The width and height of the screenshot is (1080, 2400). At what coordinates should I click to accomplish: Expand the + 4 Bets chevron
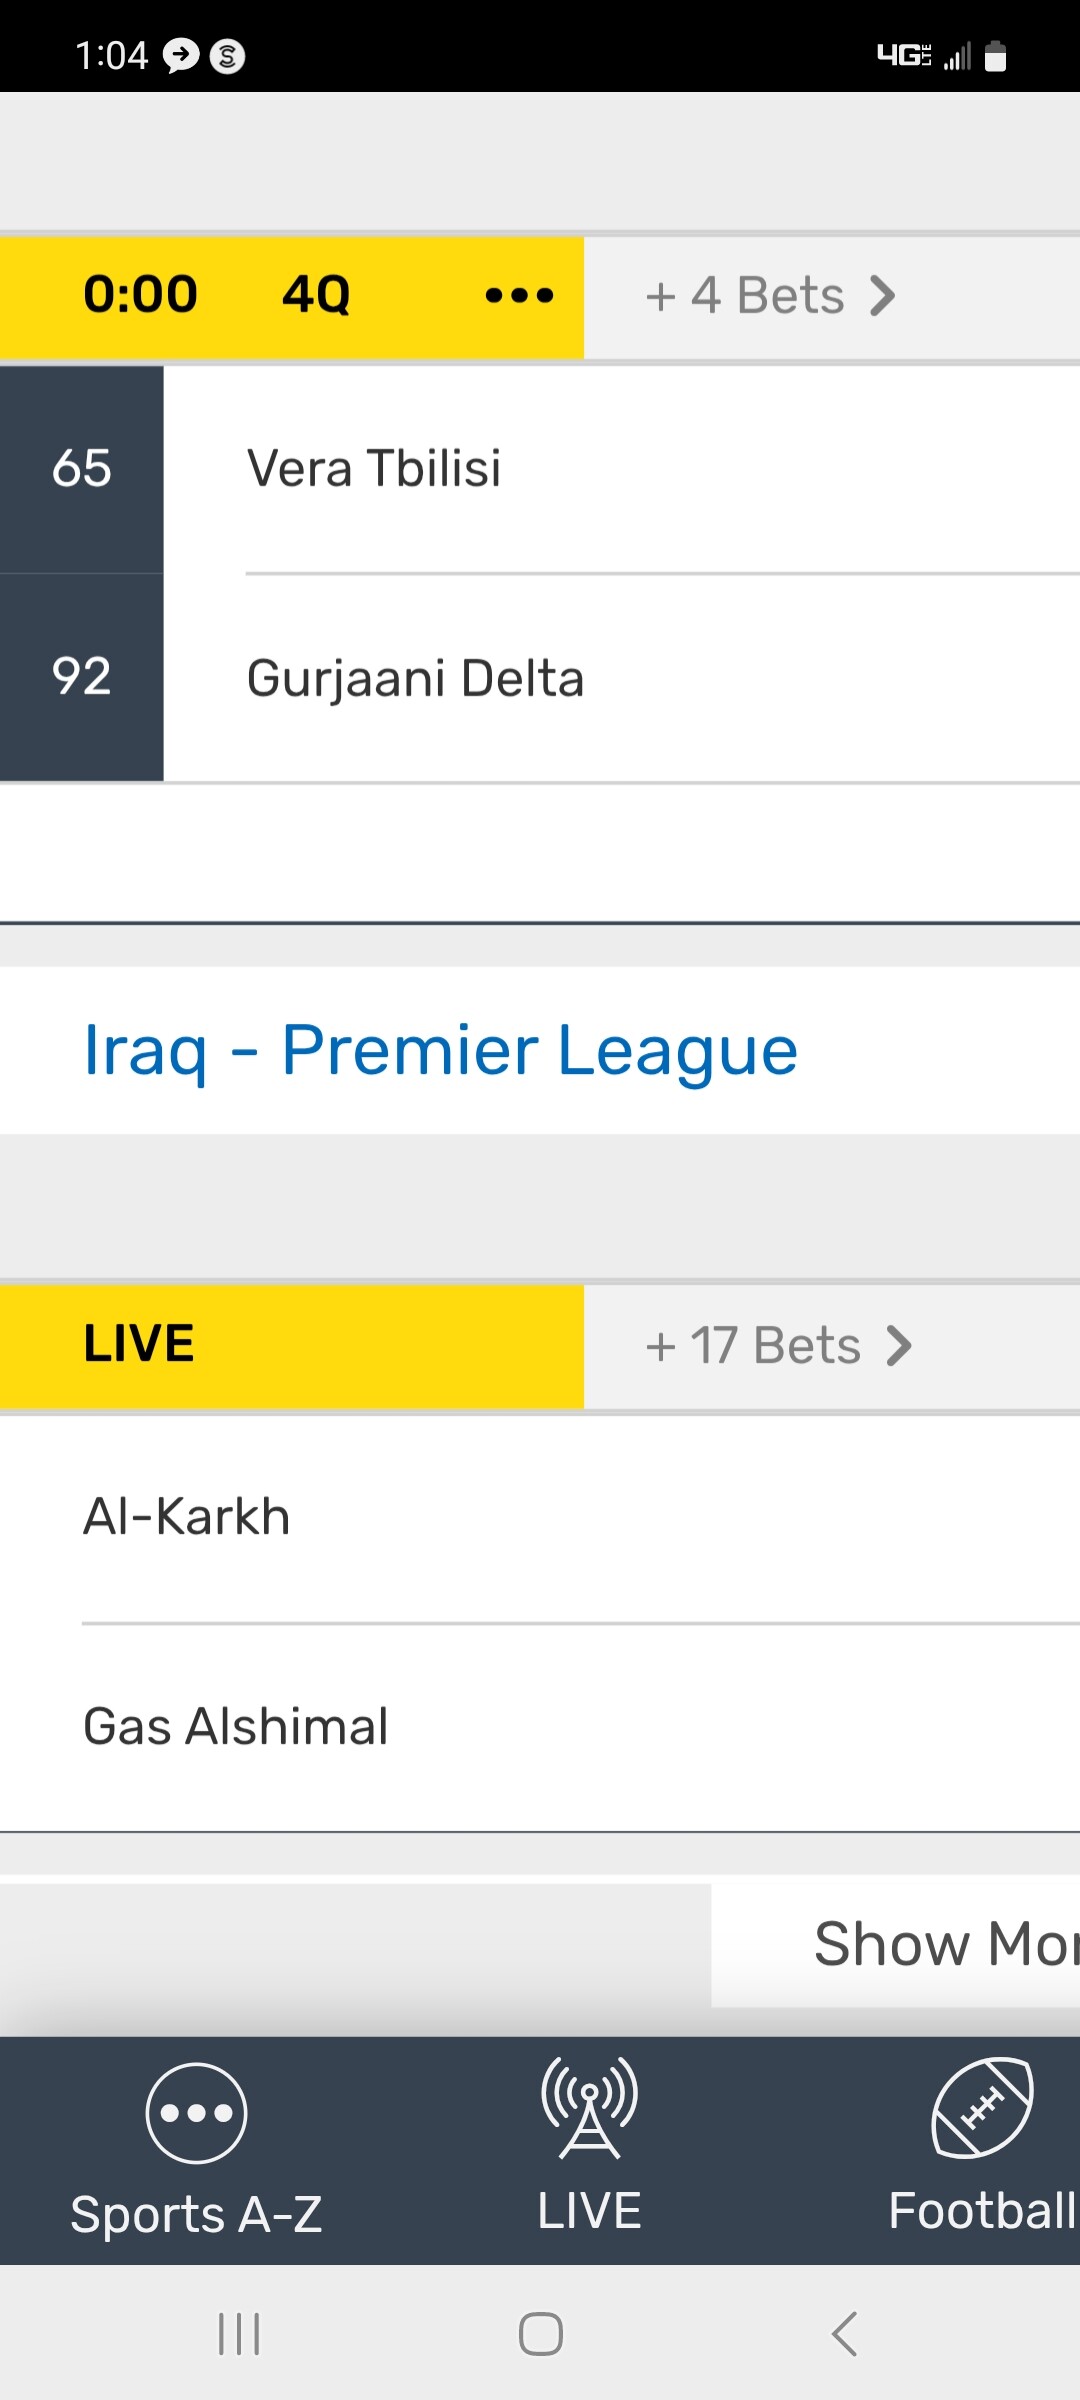(x=882, y=296)
